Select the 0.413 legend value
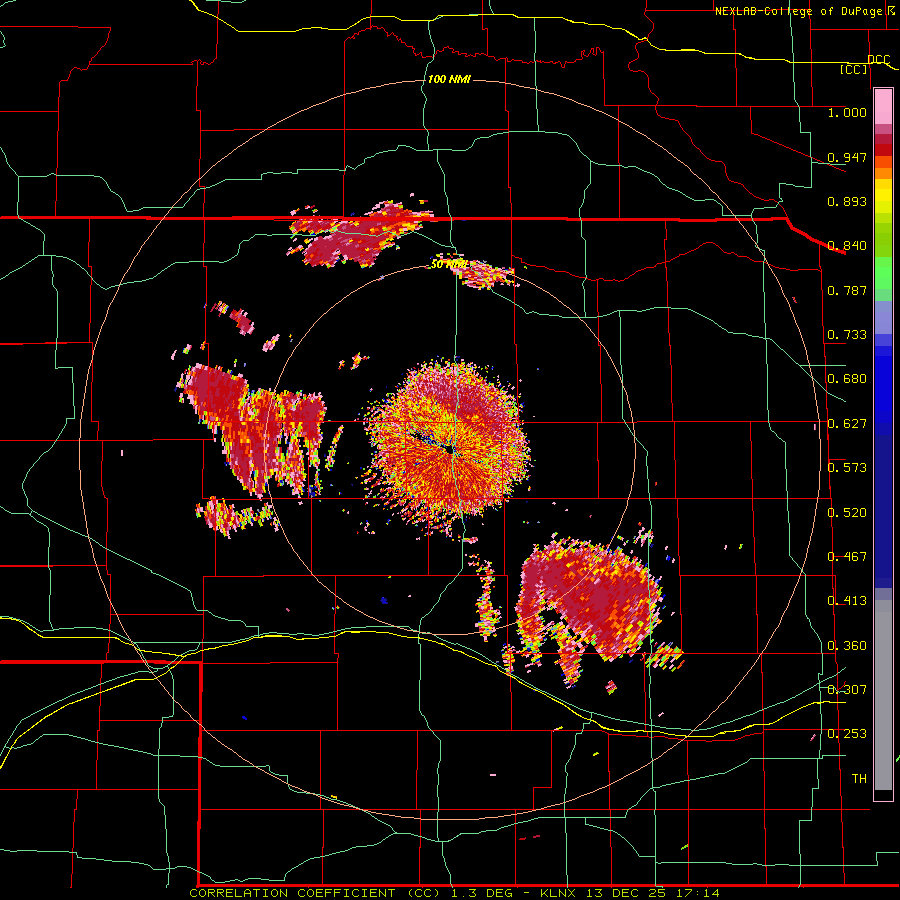This screenshot has height=900, width=900. [x=847, y=601]
